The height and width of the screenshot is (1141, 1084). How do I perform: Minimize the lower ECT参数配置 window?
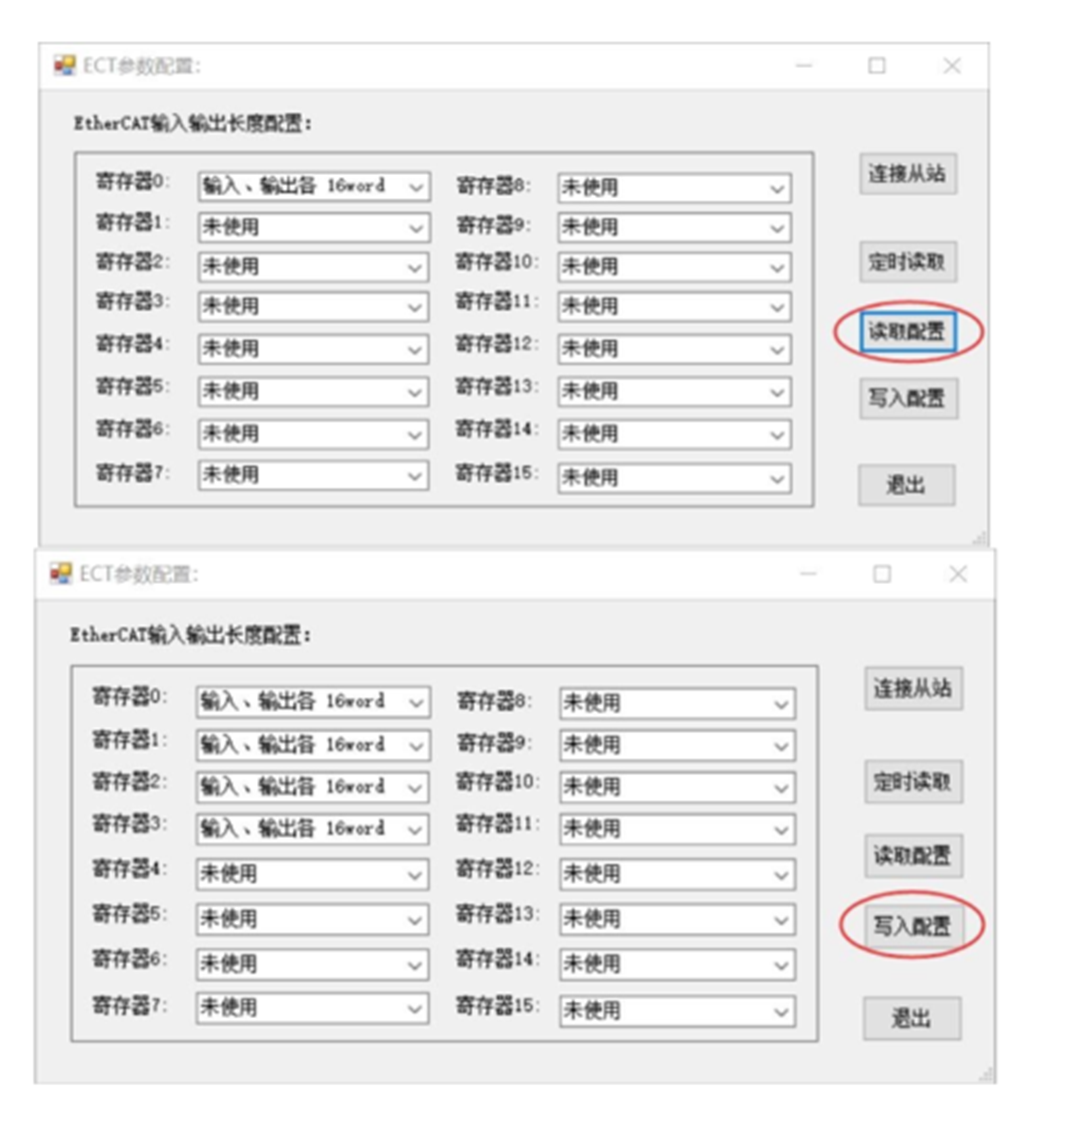(809, 574)
